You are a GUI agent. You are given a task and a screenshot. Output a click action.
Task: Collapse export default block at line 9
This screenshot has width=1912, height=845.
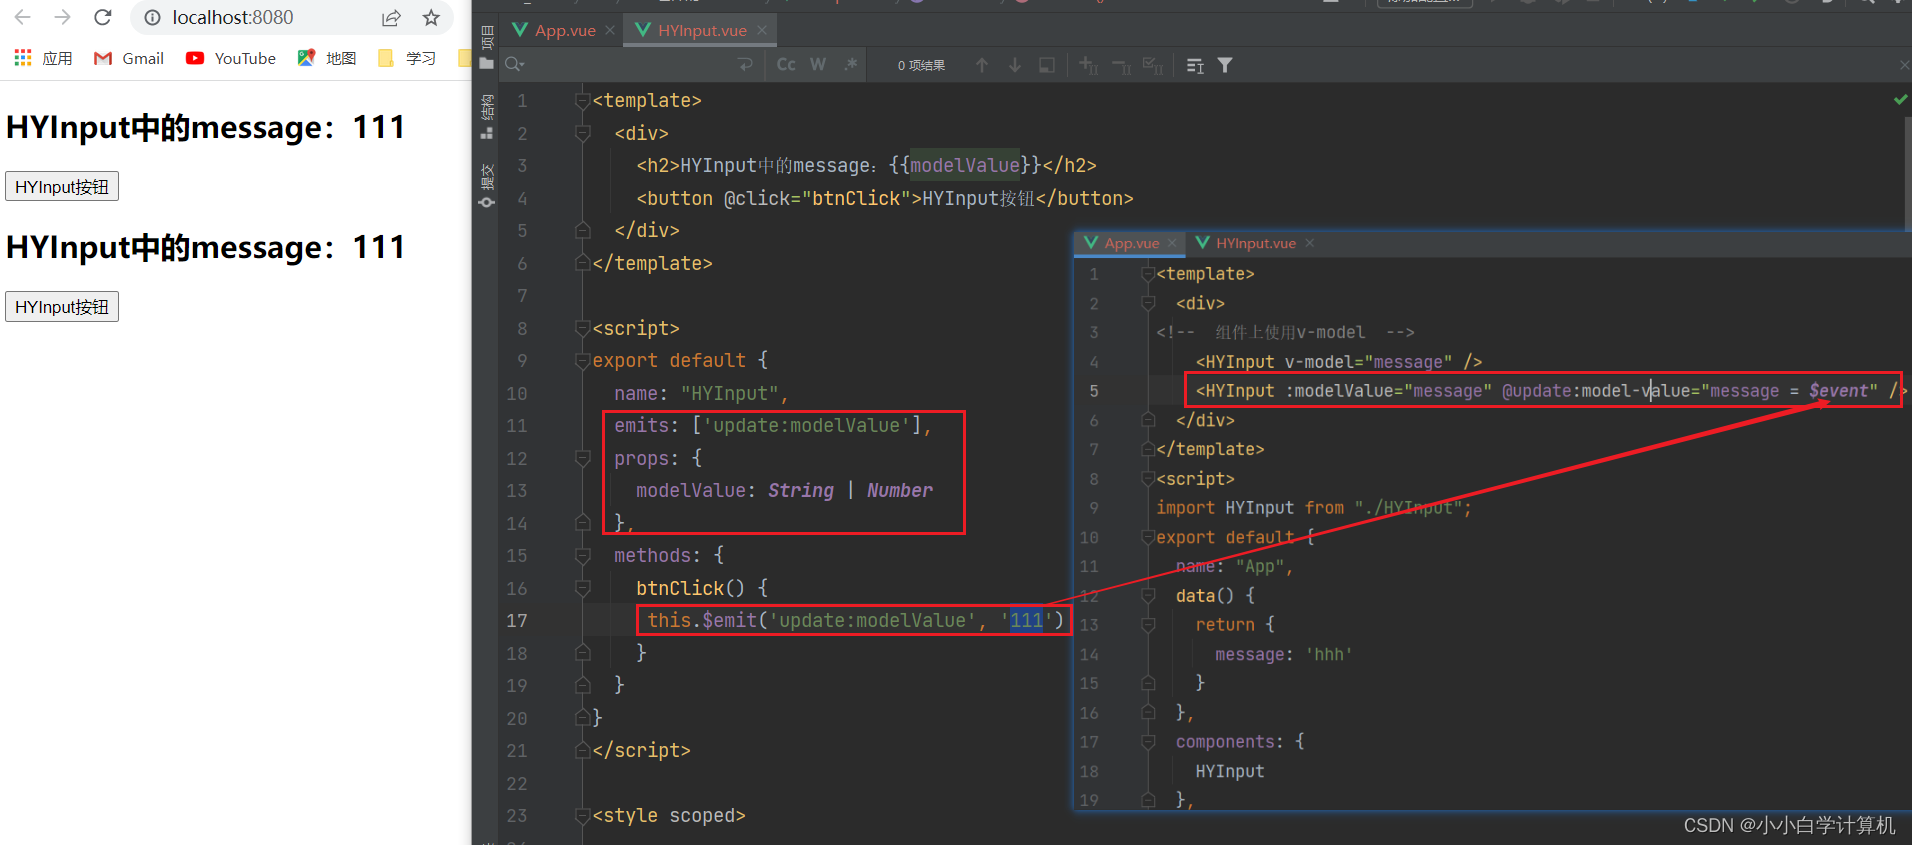582,361
